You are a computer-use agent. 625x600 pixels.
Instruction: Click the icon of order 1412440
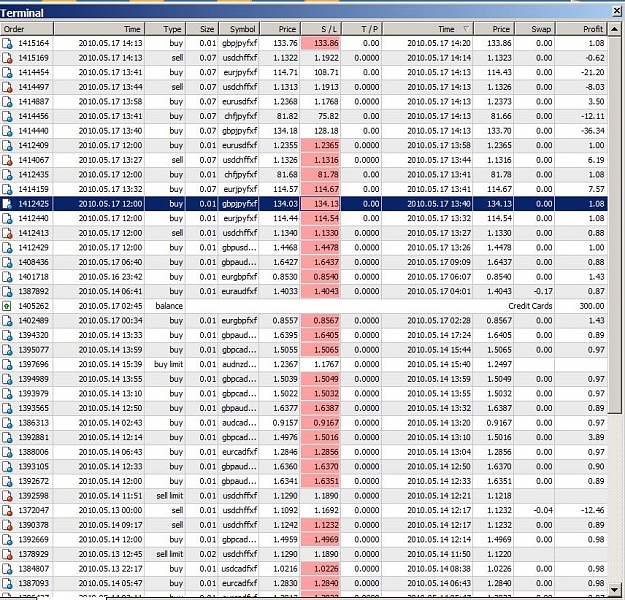(7, 218)
